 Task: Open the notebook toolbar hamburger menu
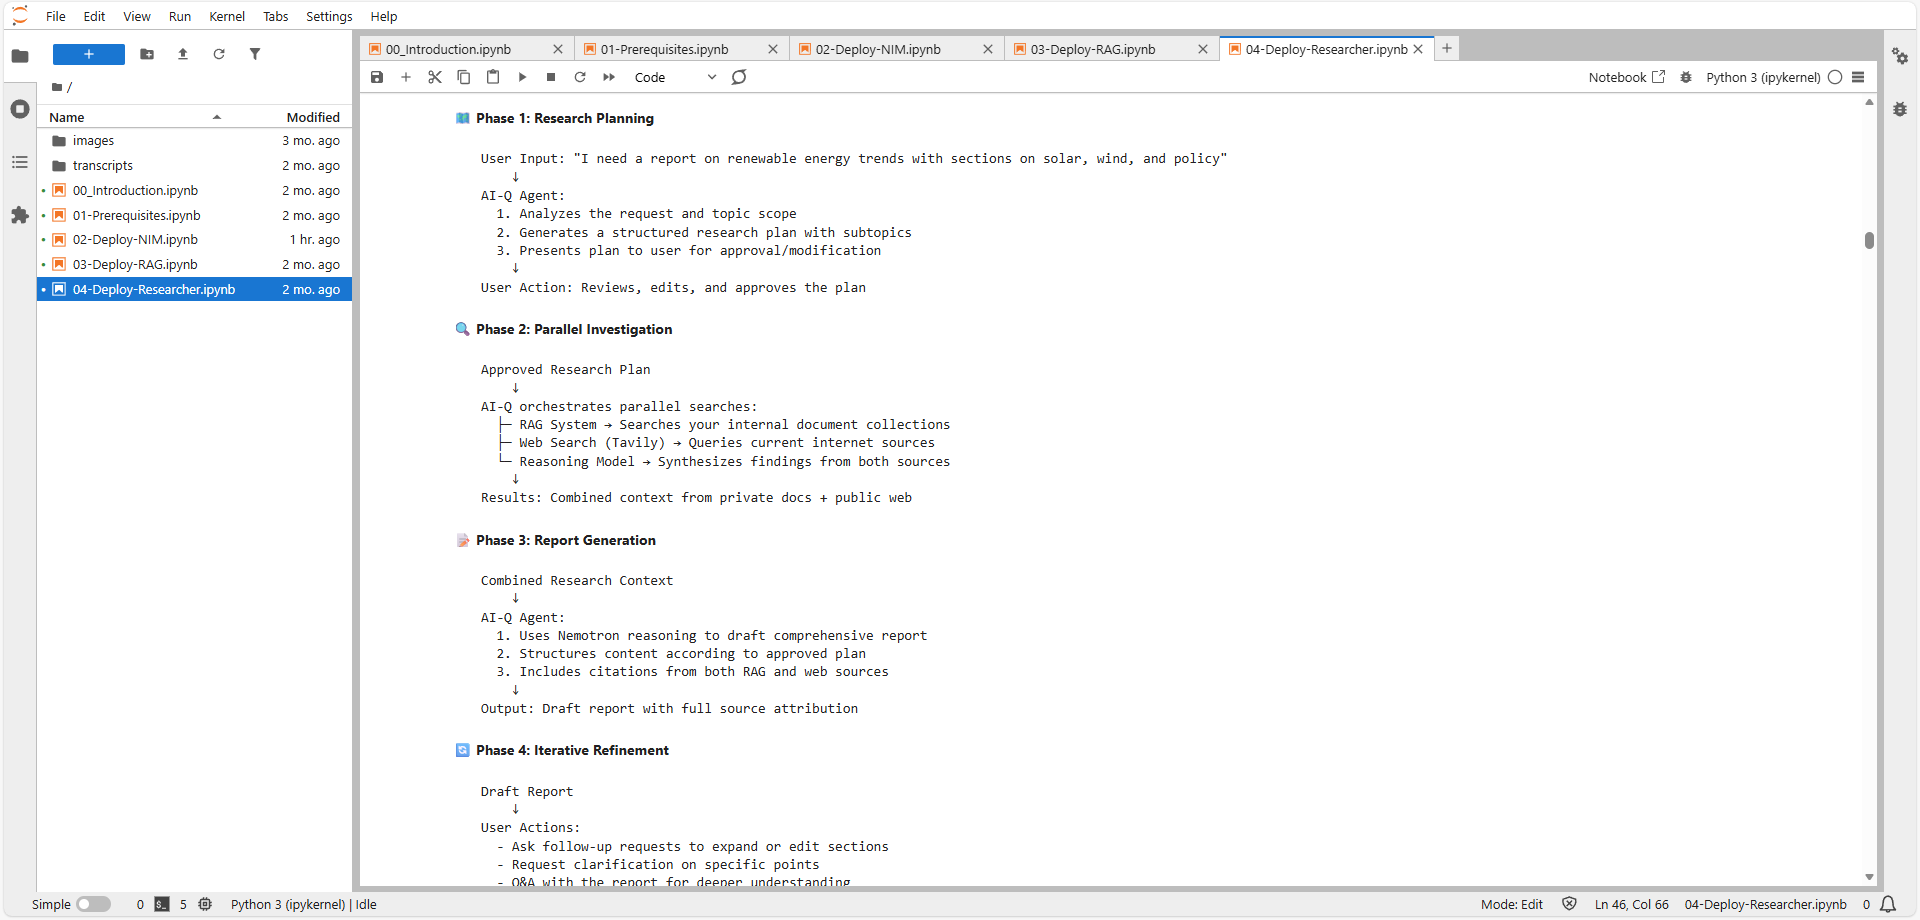[x=1858, y=77]
